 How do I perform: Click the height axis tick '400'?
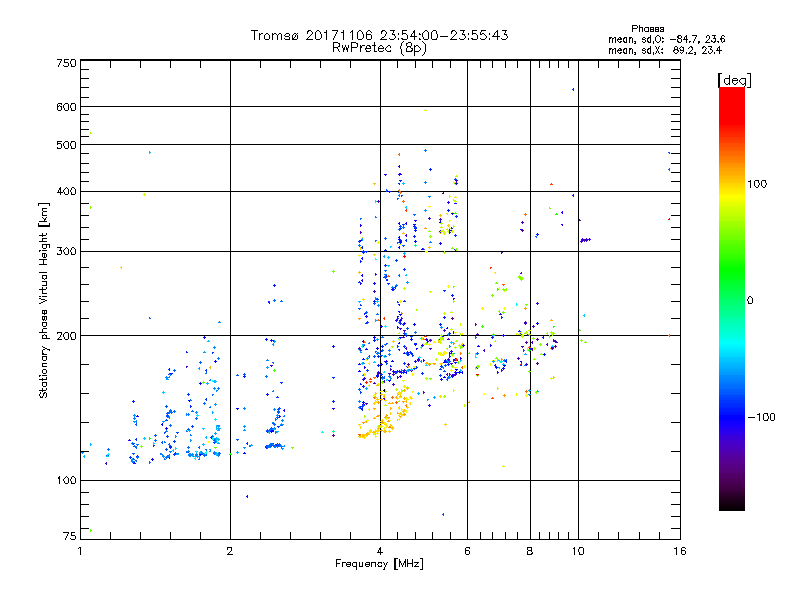[66, 192]
